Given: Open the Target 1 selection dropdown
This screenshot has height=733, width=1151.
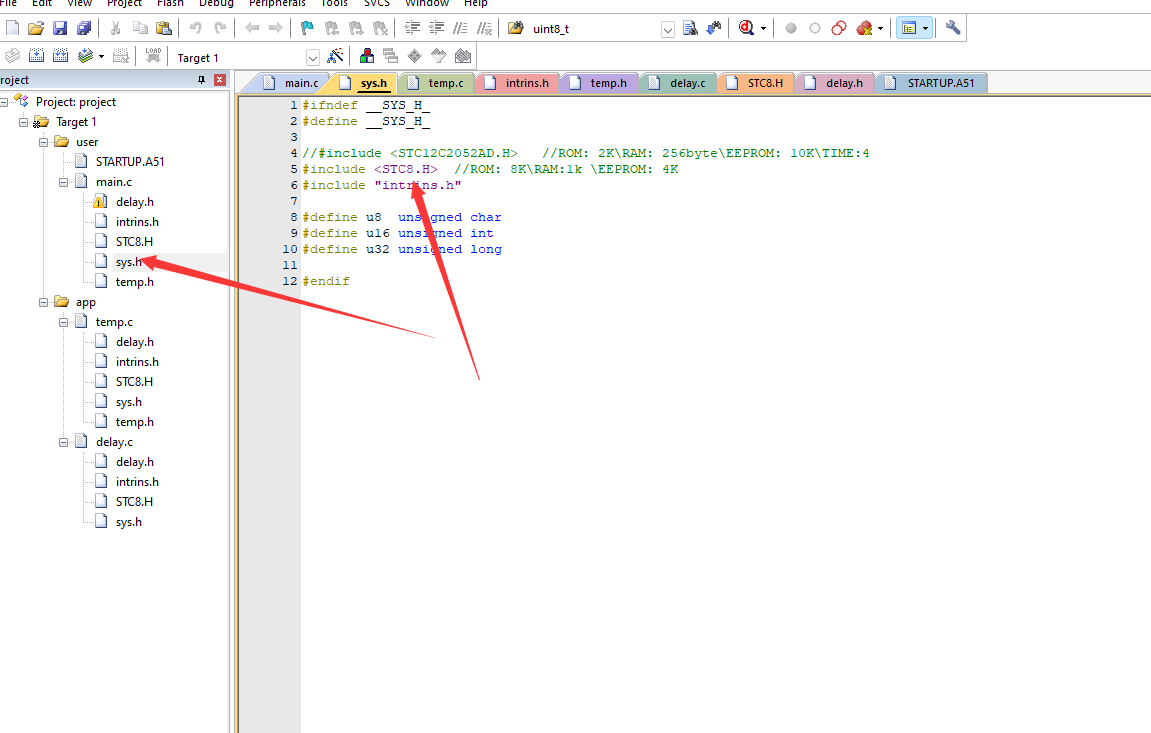Looking at the screenshot, I should point(313,58).
